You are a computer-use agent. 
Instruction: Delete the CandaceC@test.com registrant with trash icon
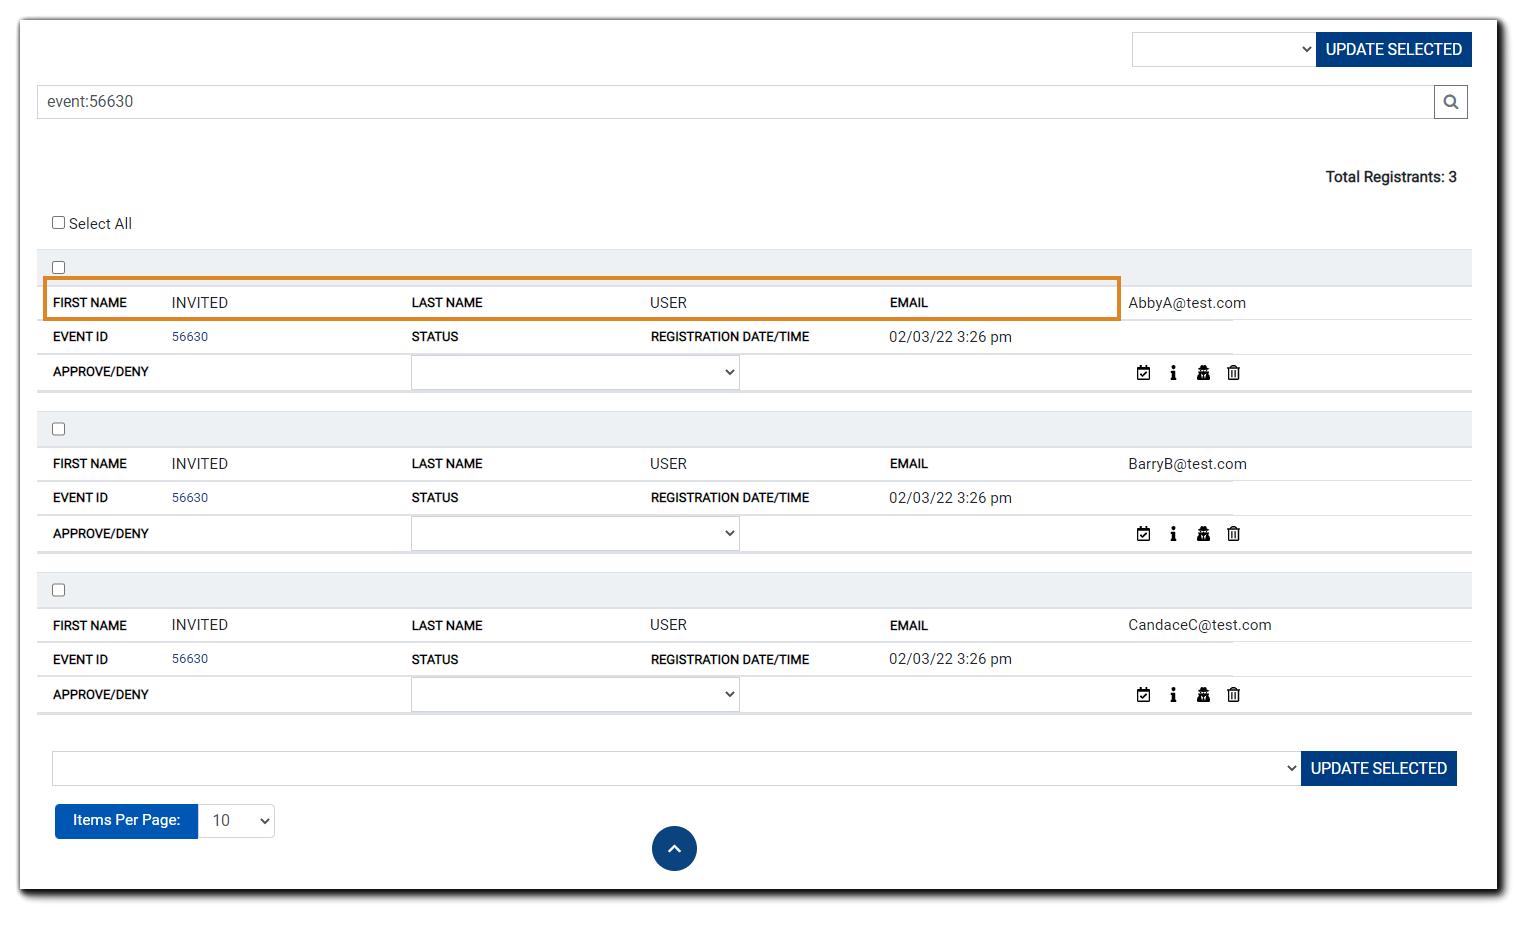tap(1233, 695)
